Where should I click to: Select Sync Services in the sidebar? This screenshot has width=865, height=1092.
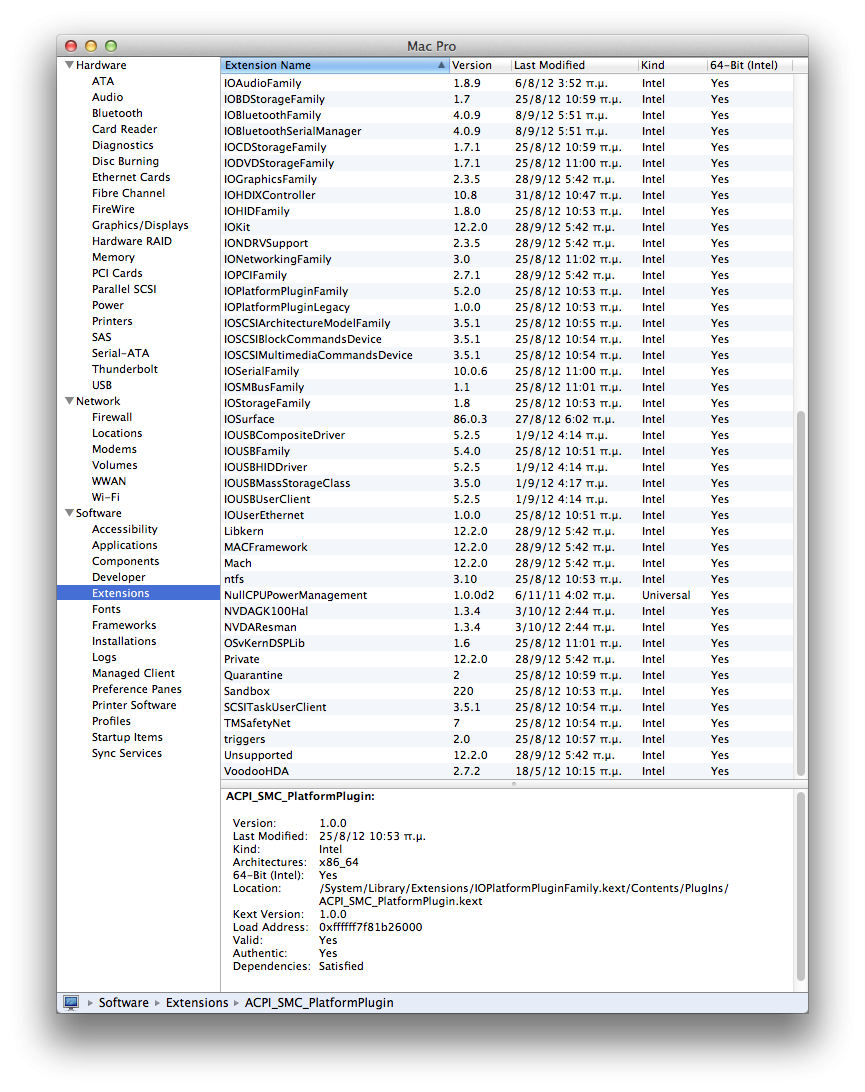click(x=127, y=754)
